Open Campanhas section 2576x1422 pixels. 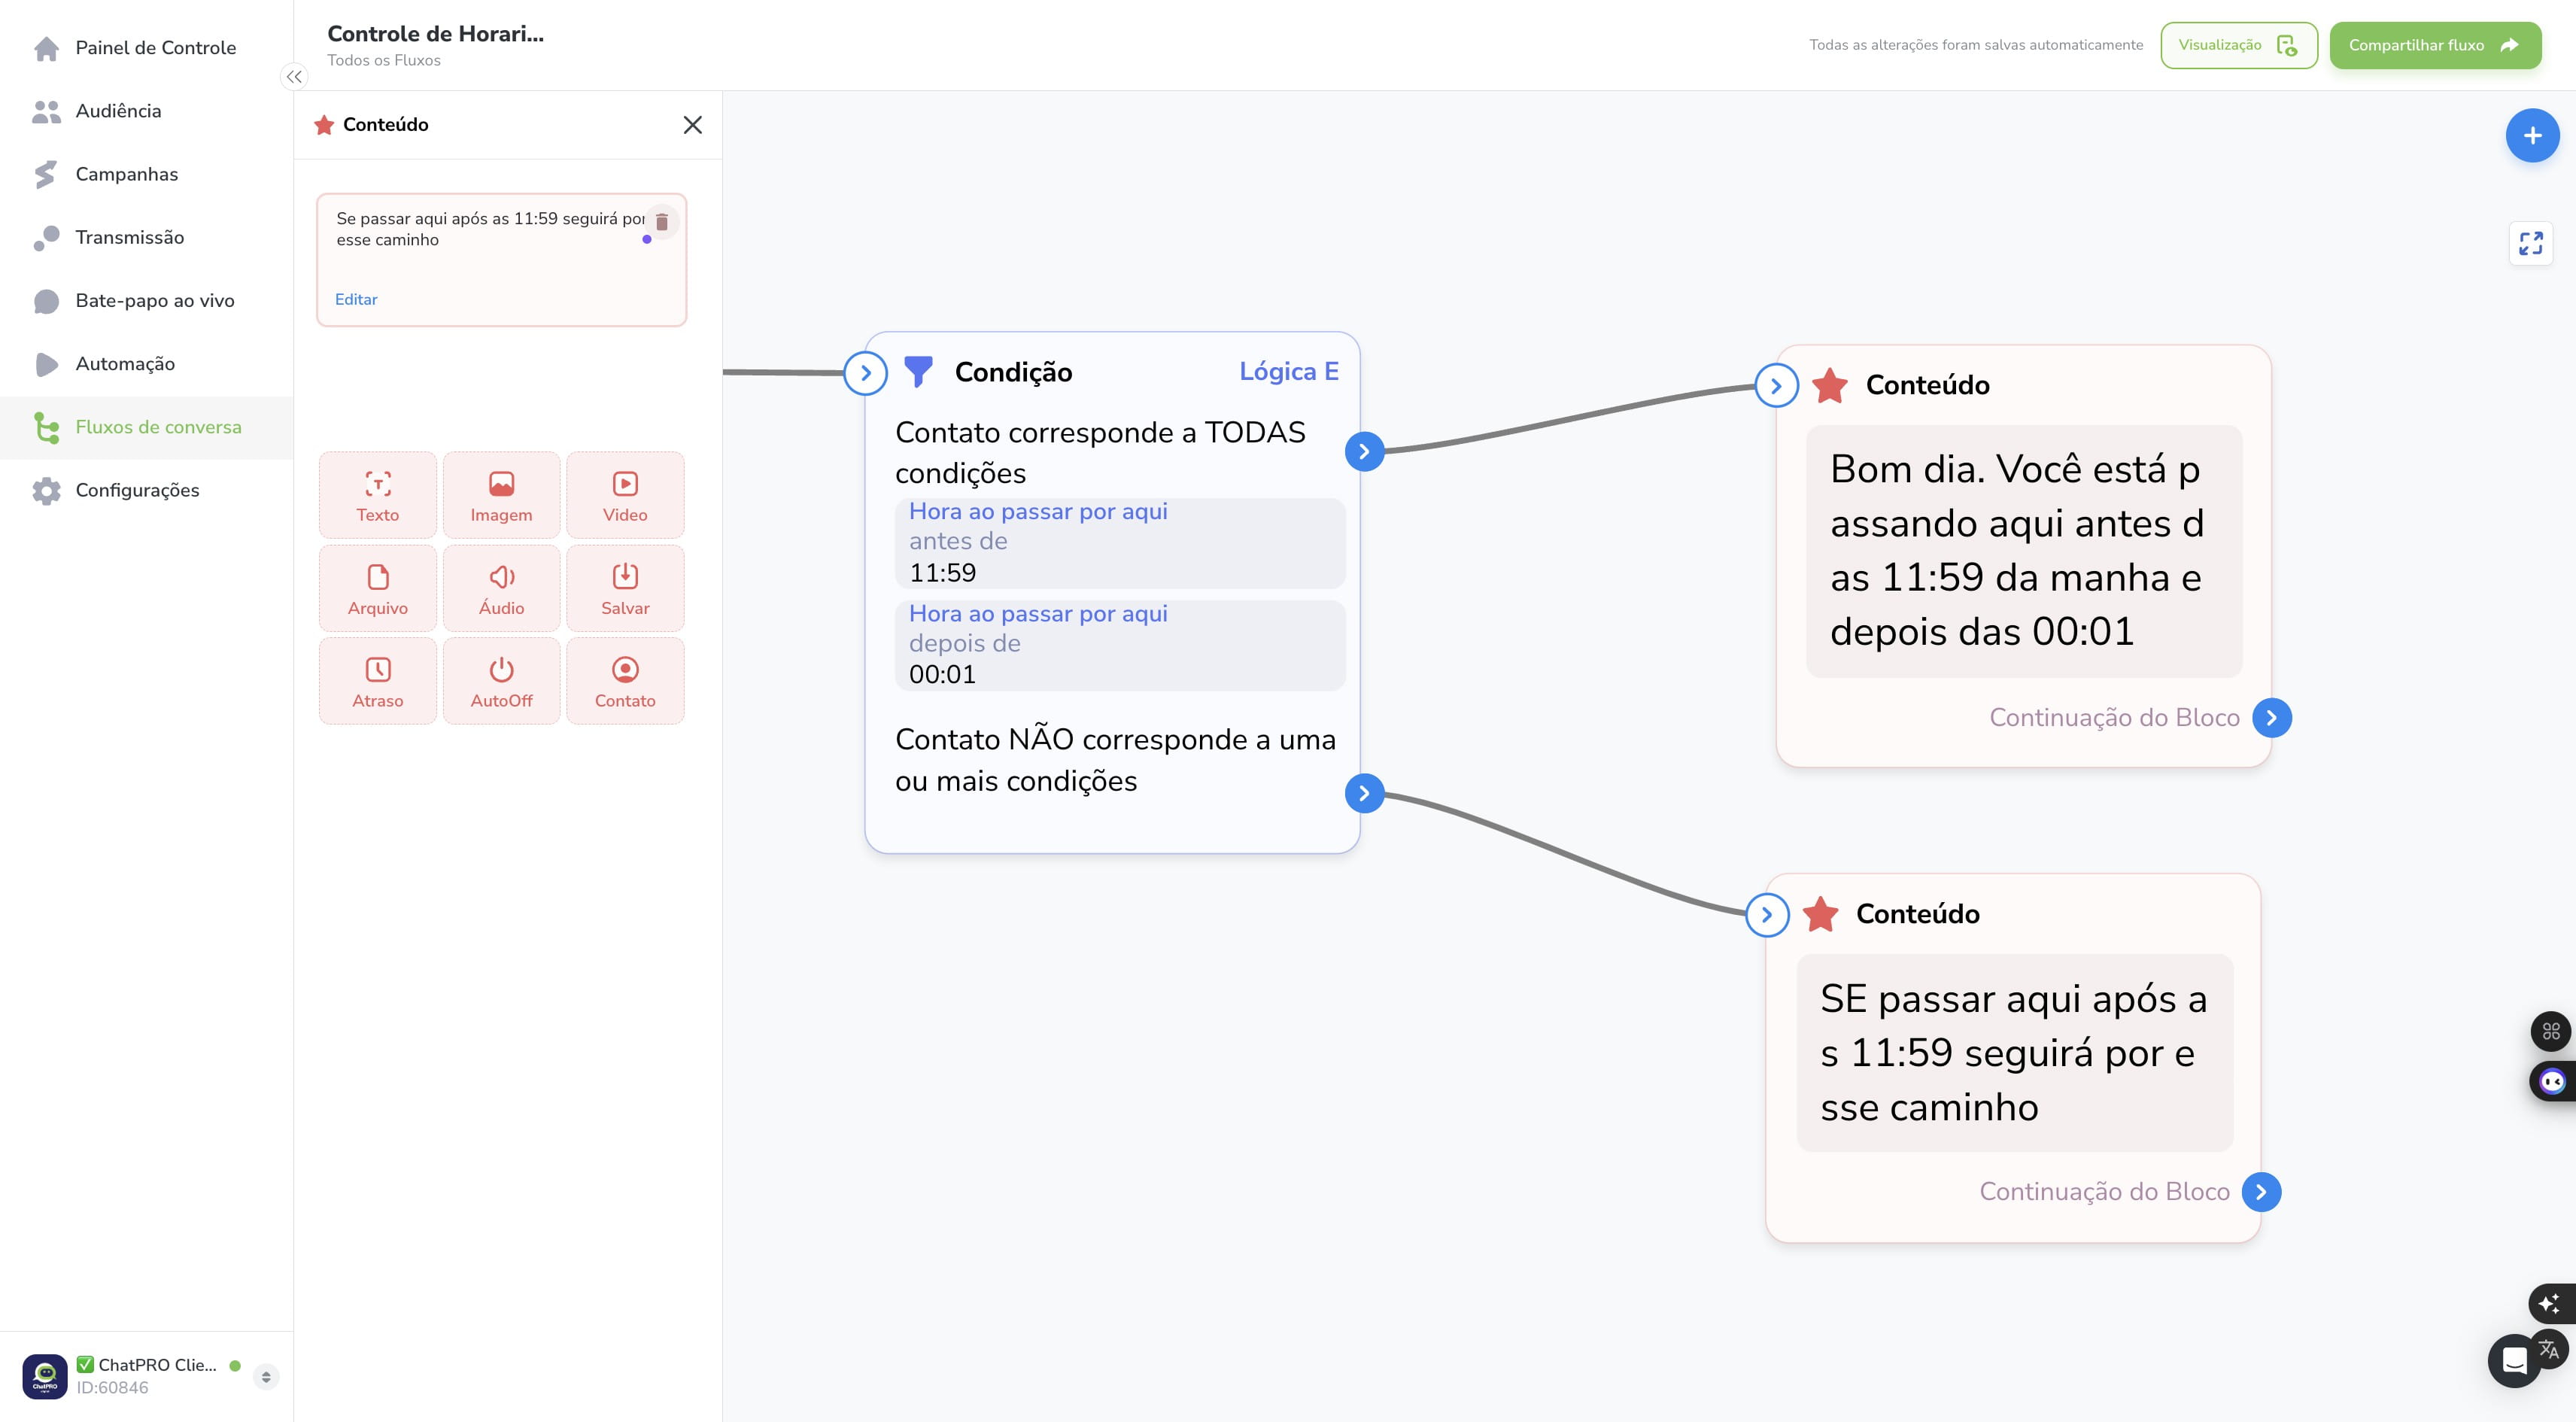point(146,174)
